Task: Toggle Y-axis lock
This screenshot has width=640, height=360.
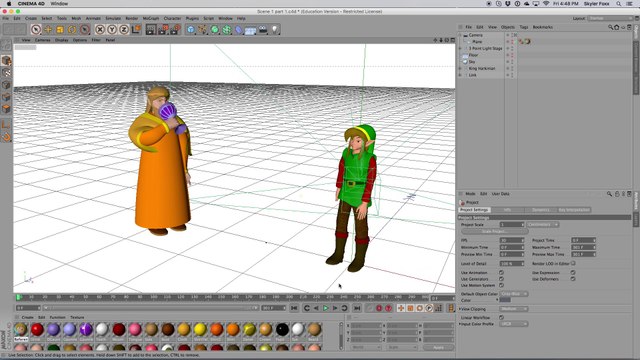Action: (112, 29)
